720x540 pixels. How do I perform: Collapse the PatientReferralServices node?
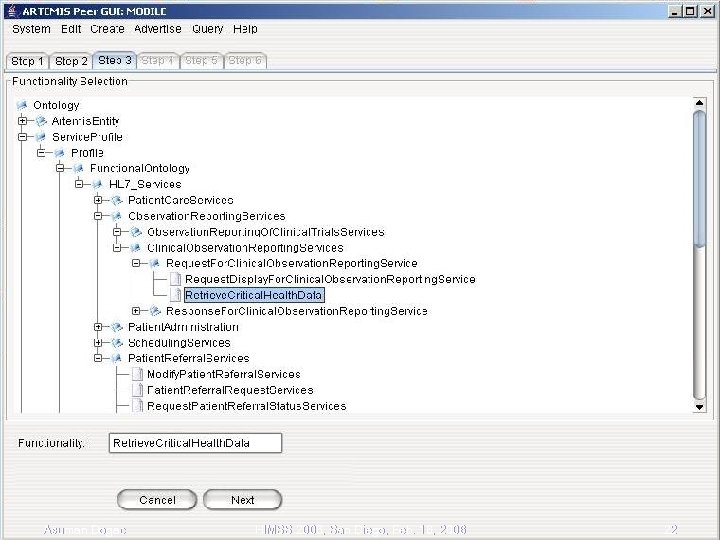click(x=98, y=358)
